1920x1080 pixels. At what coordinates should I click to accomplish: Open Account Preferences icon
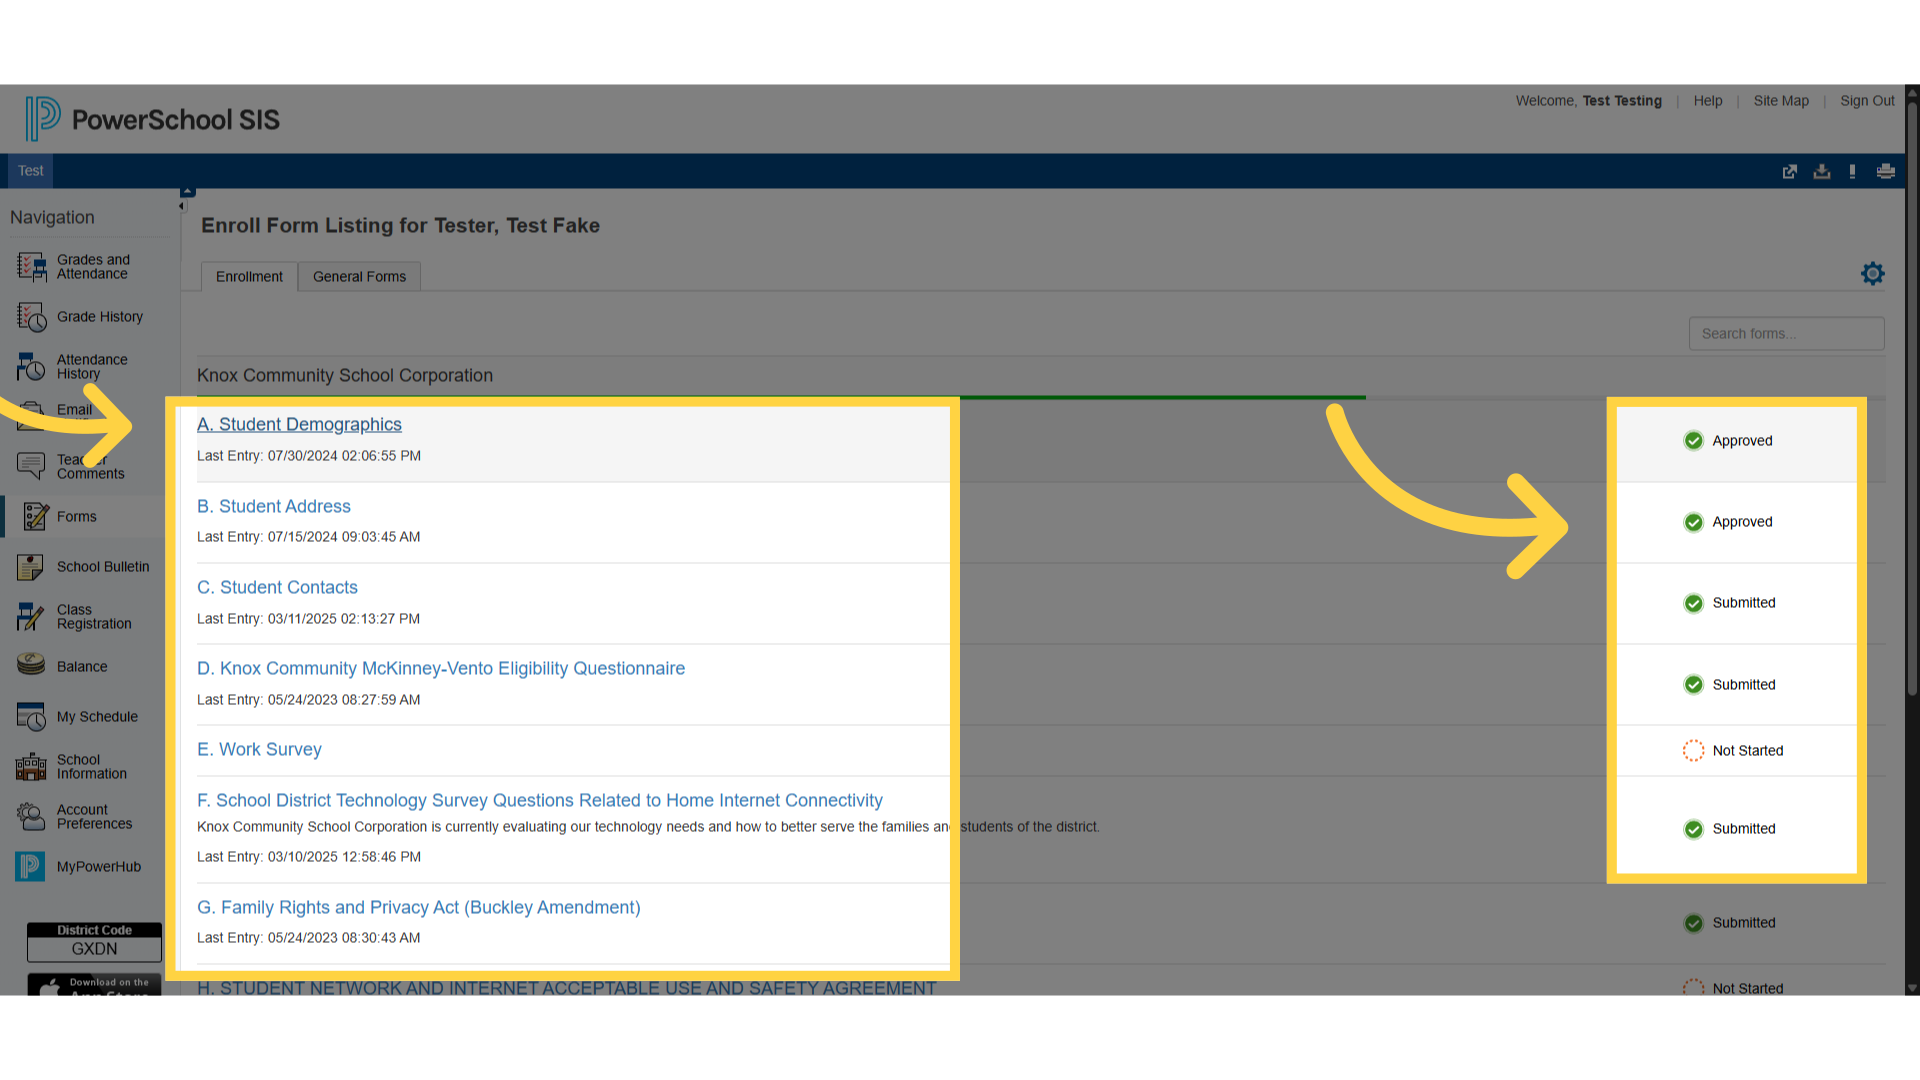click(x=31, y=817)
